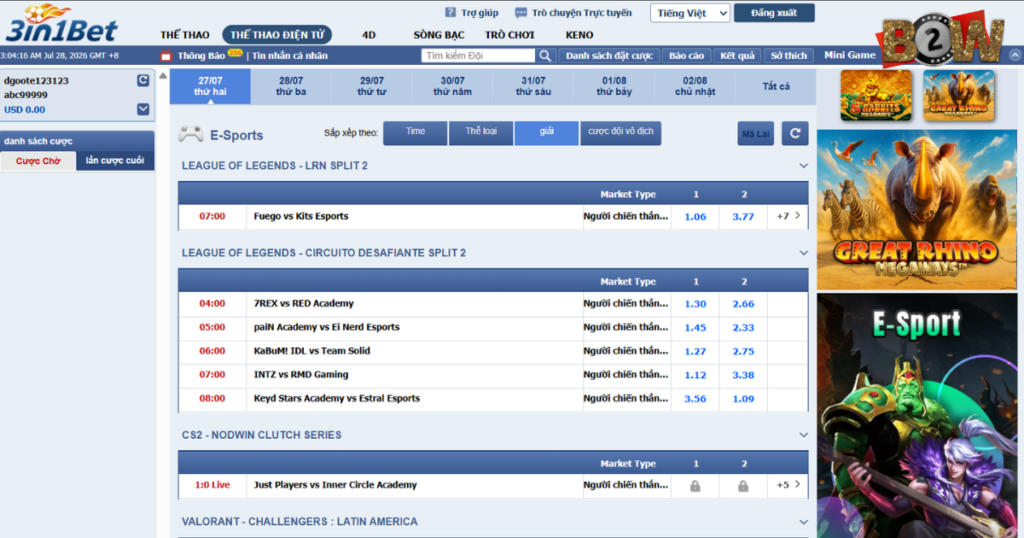The image size is (1024, 538).
Task: Bet odds 2.33 on Ei Nerd Esports
Action: 743,327
